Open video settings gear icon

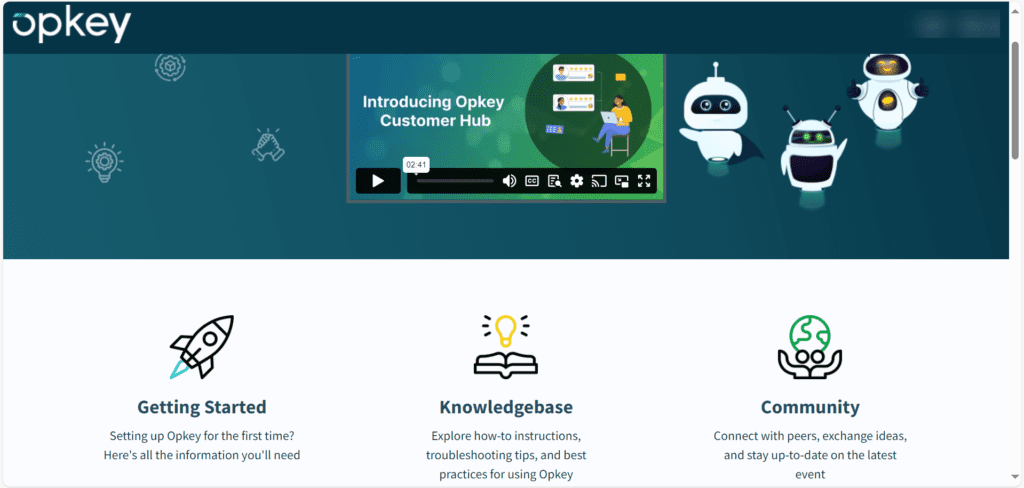[x=577, y=181]
